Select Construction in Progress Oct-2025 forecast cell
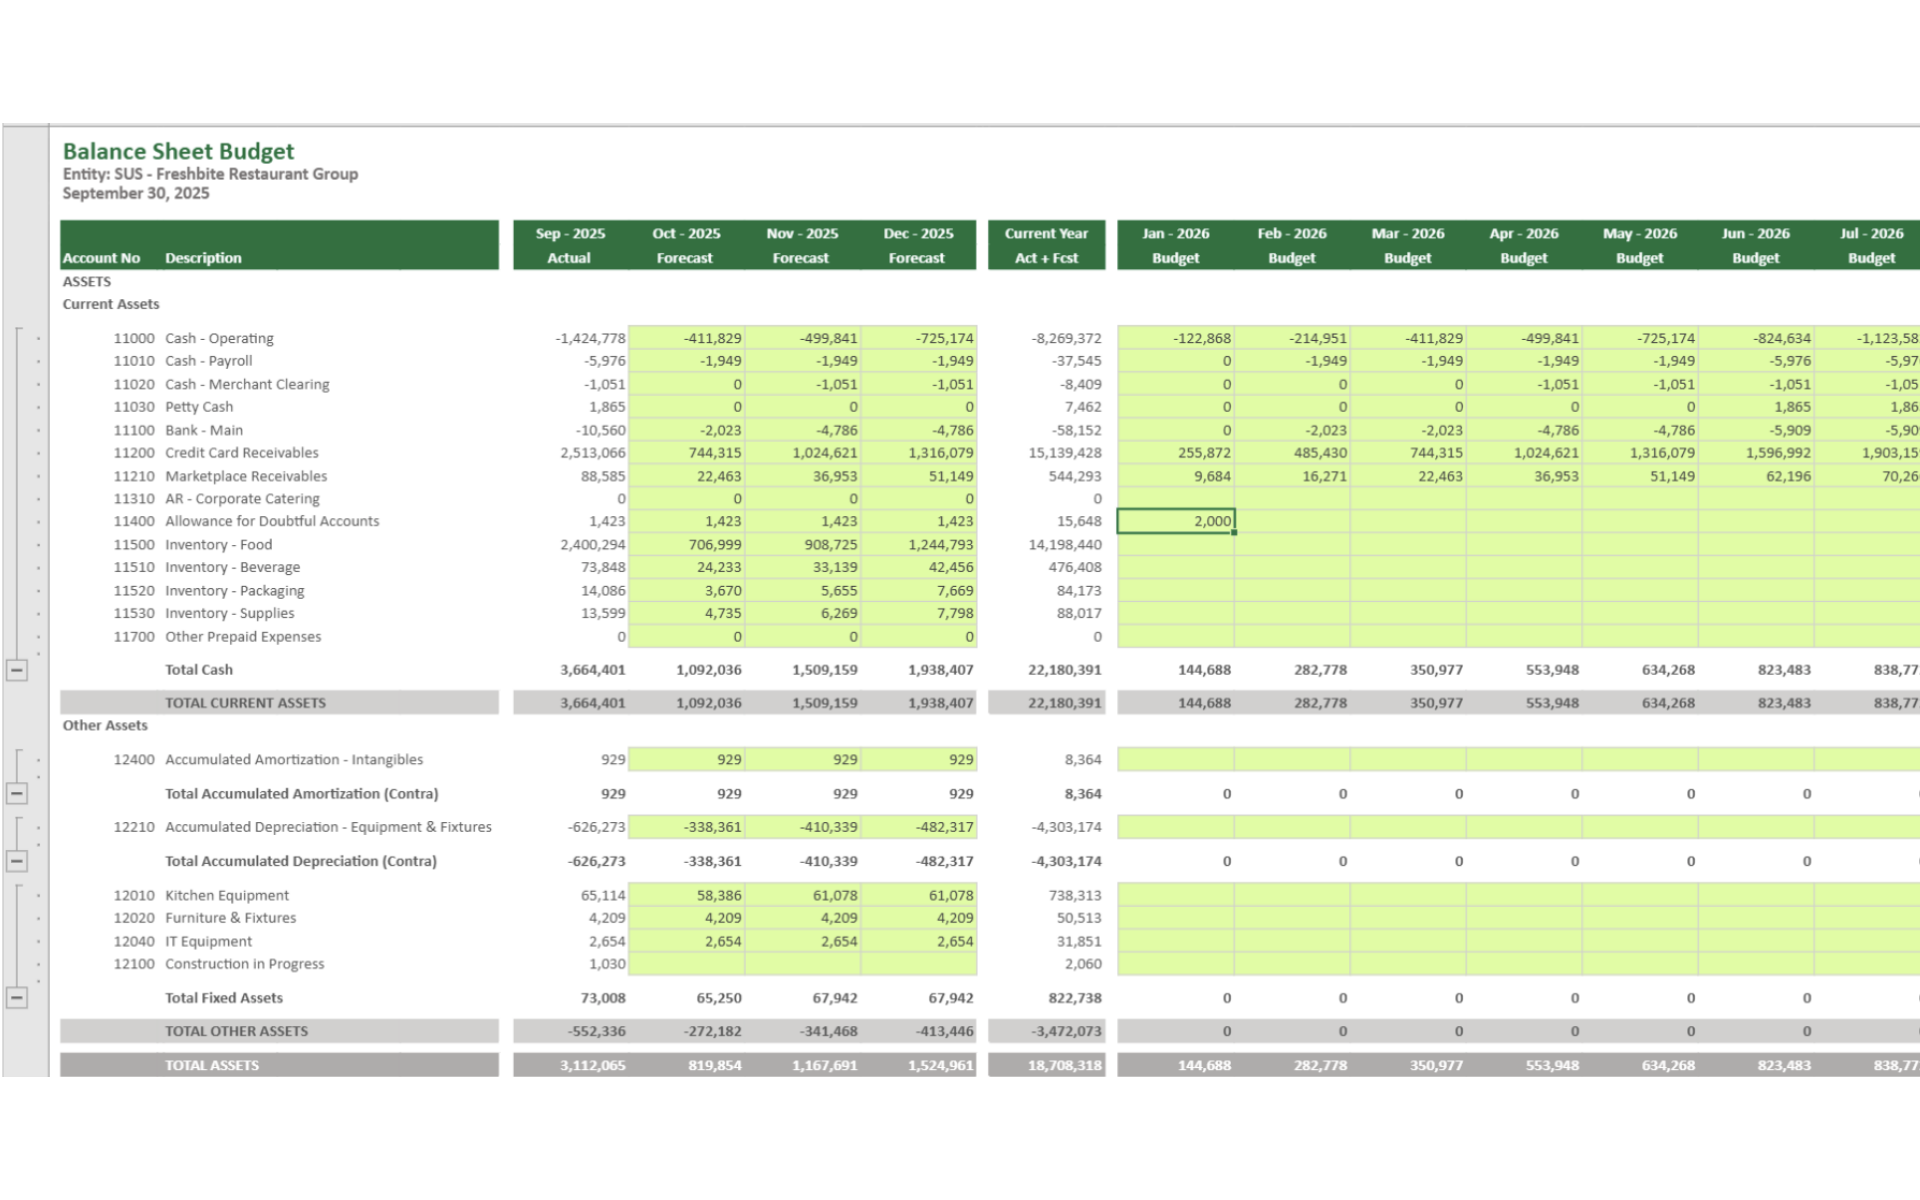 tap(687, 964)
